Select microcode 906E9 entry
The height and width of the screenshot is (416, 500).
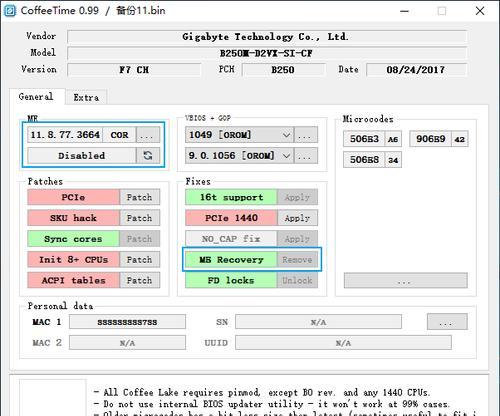(439, 139)
